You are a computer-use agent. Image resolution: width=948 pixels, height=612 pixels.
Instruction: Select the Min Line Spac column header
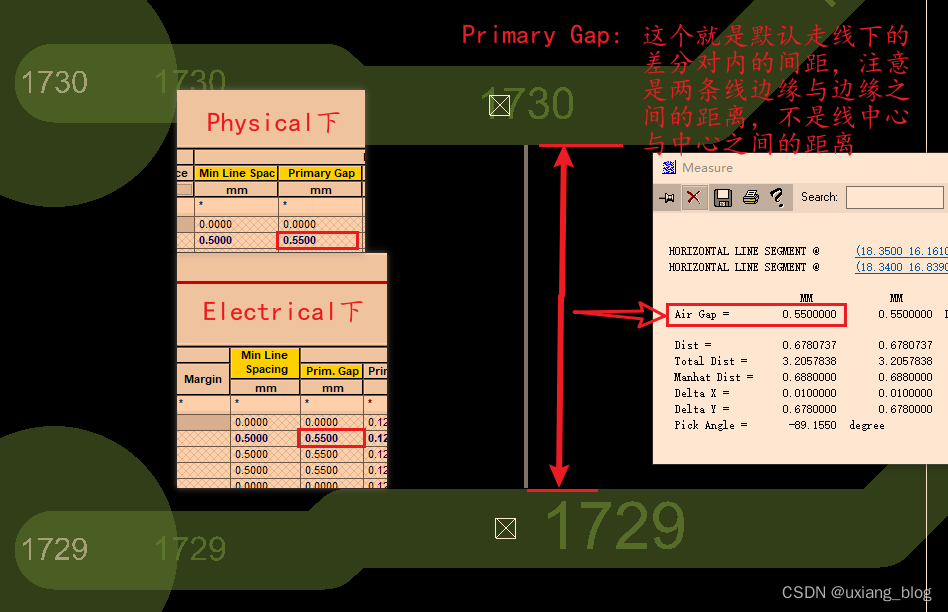(236, 173)
